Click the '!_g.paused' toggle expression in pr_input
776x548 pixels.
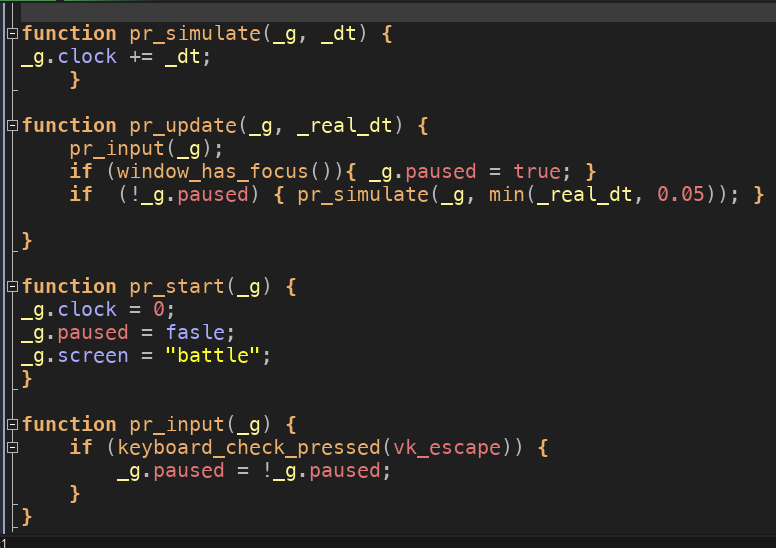[x=321, y=471]
